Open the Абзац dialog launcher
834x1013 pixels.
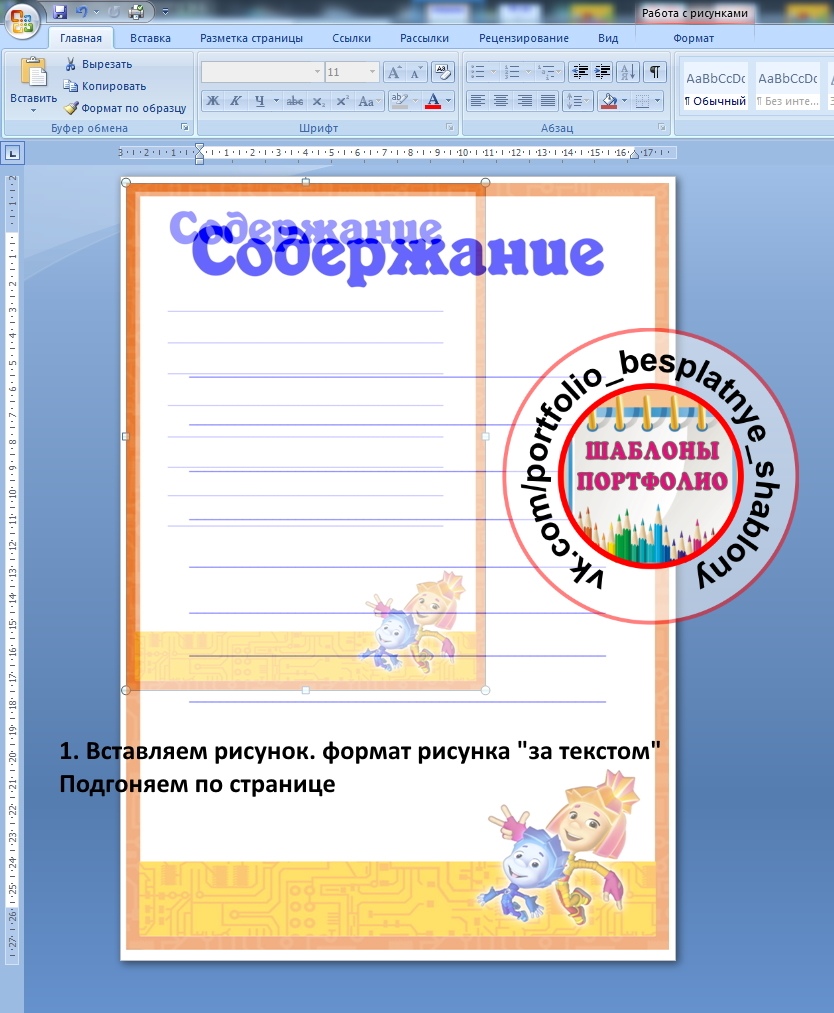pyautogui.click(x=662, y=128)
